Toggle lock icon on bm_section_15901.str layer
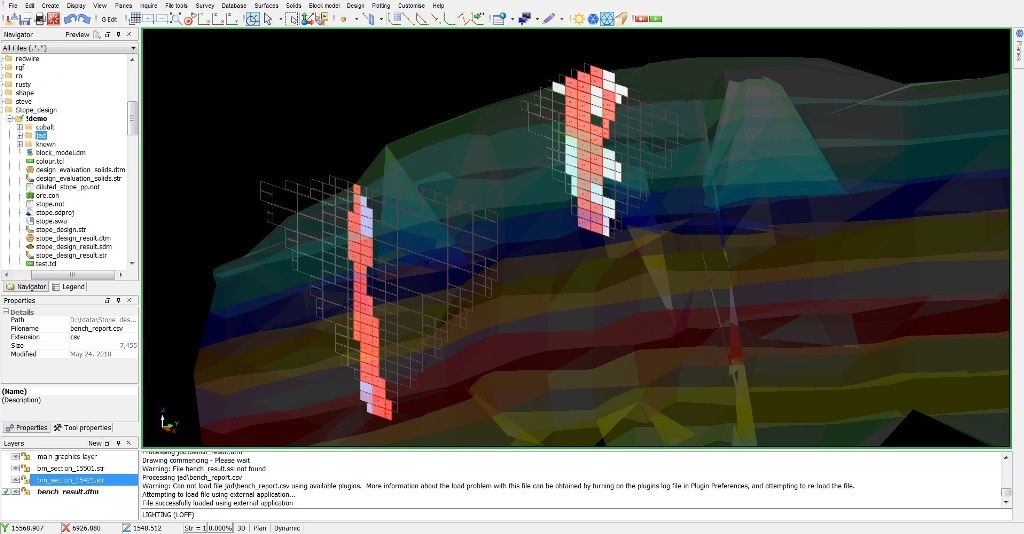This screenshot has height=534, width=1024. (26, 468)
